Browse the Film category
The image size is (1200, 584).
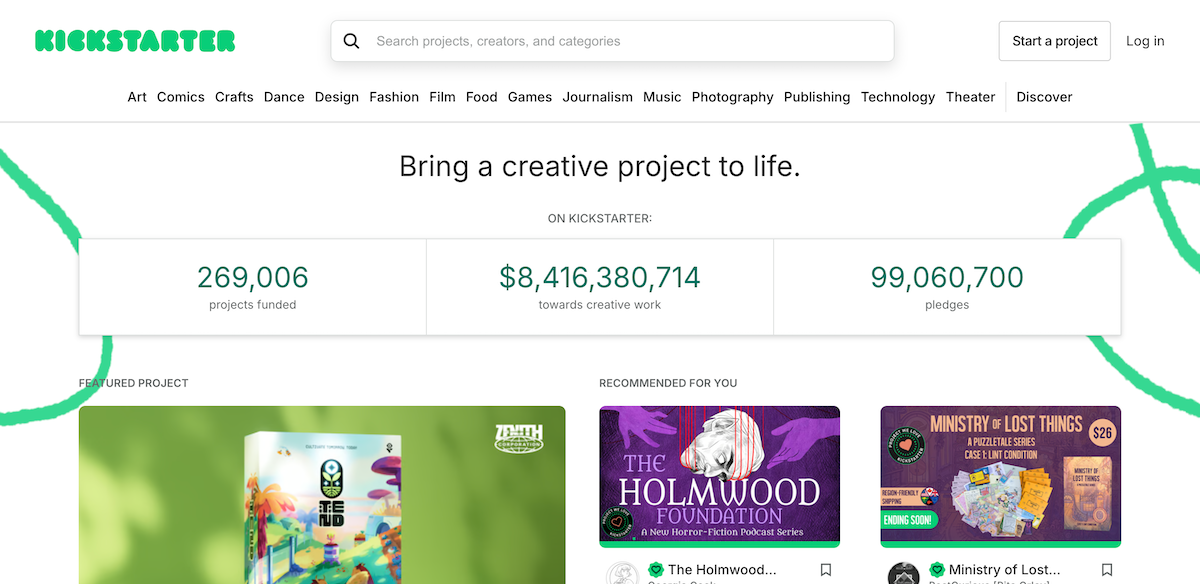[x=442, y=97]
